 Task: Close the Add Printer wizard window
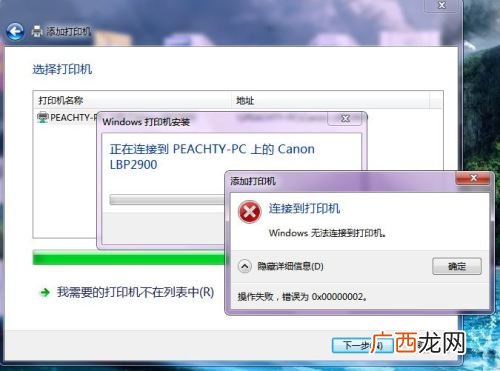click(x=442, y=5)
